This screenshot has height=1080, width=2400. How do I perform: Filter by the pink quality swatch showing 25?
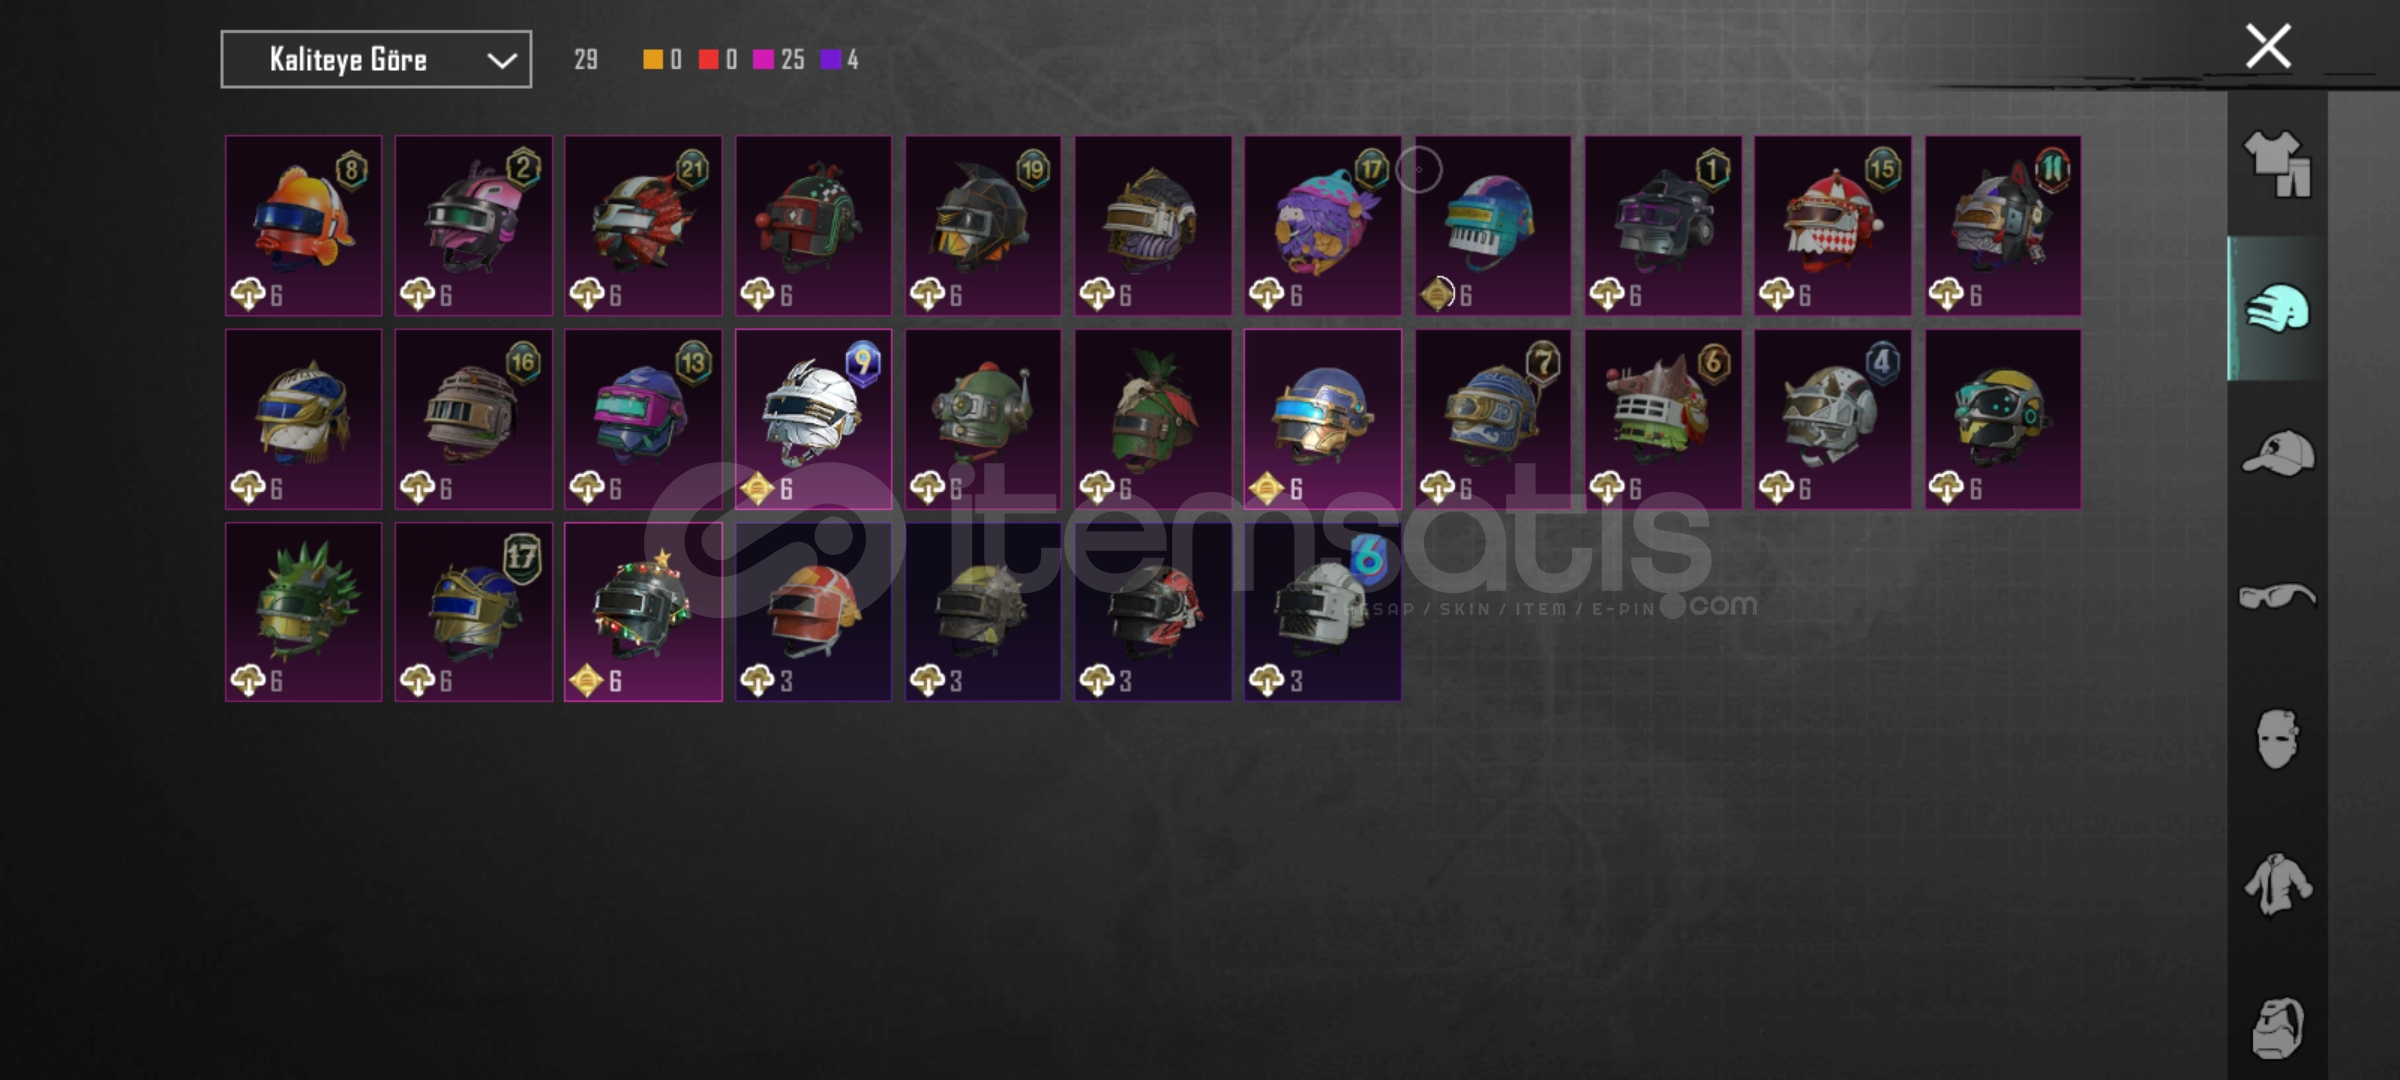coord(763,60)
